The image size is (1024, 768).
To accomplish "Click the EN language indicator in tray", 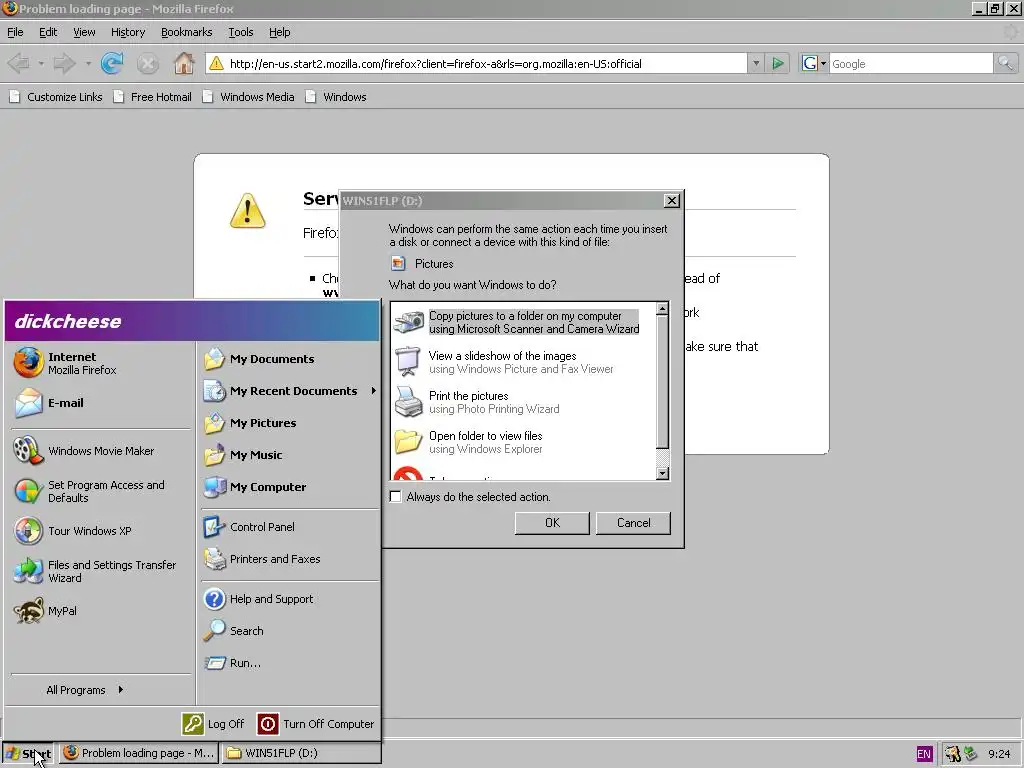I will (923, 754).
